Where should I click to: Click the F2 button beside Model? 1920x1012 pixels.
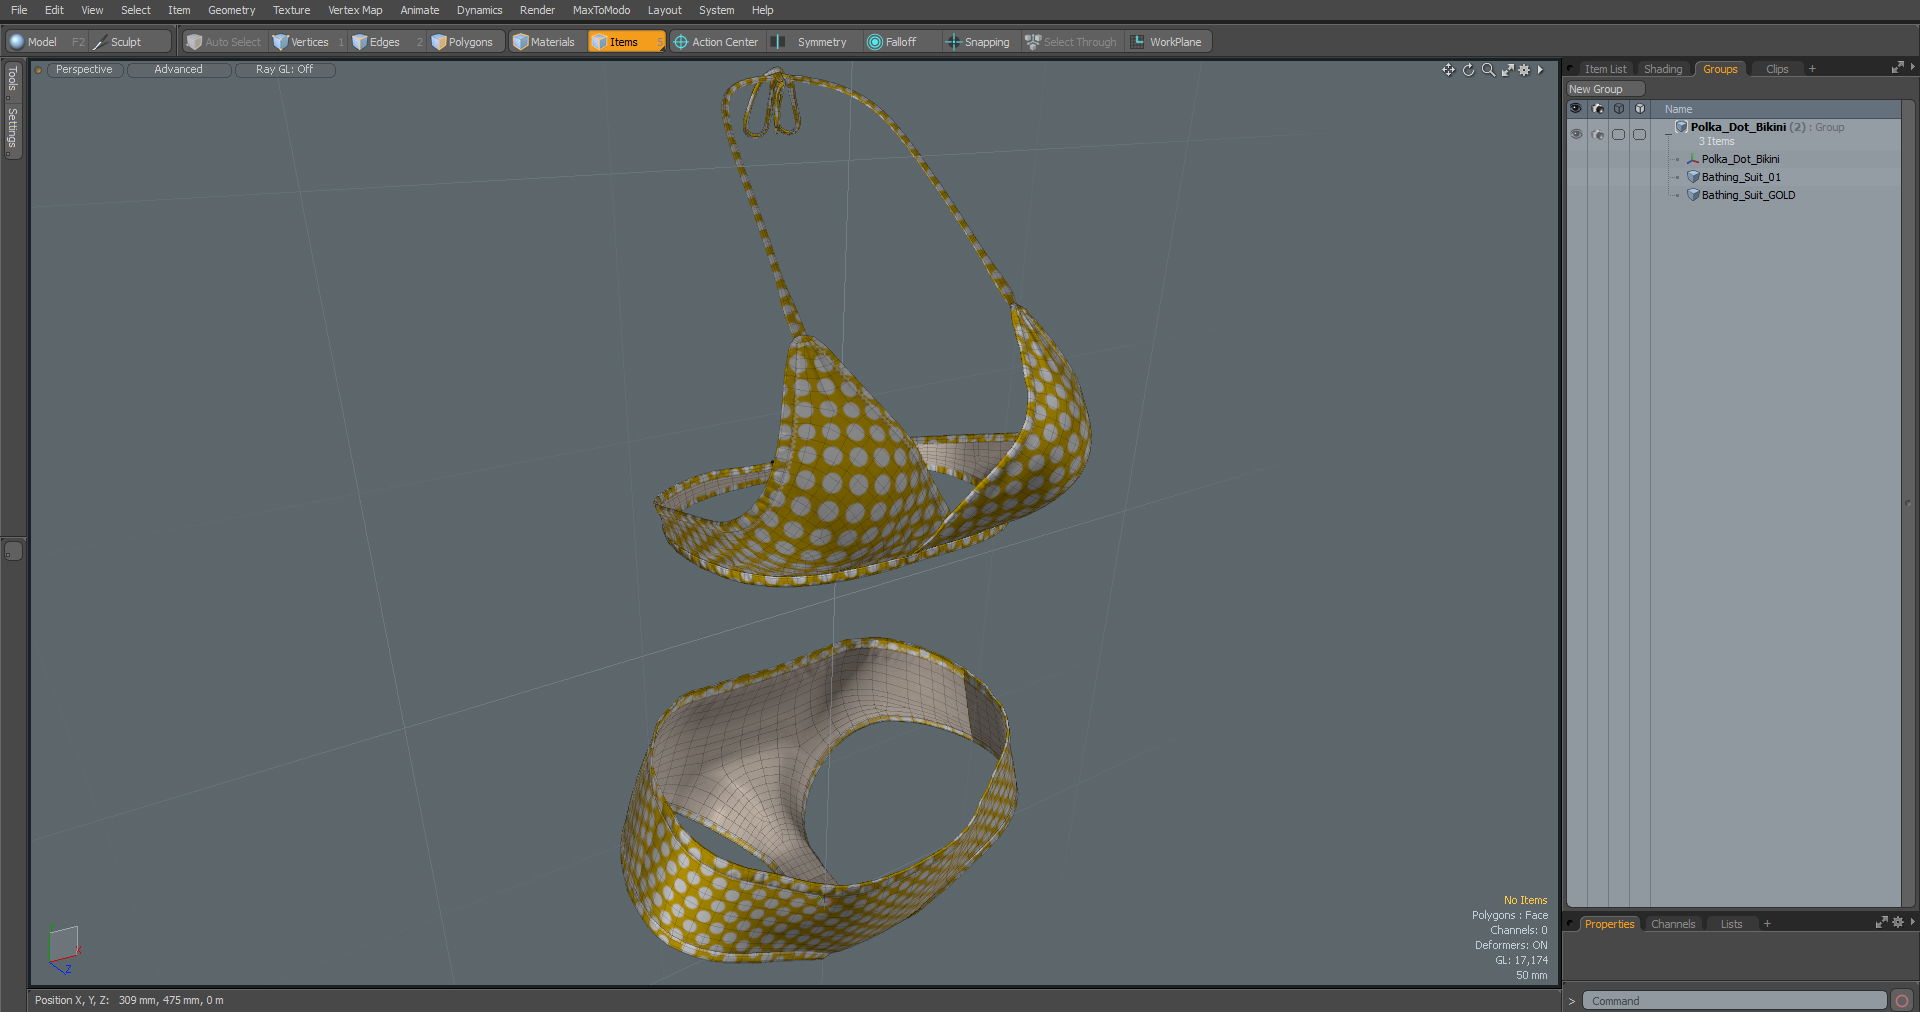(78, 42)
